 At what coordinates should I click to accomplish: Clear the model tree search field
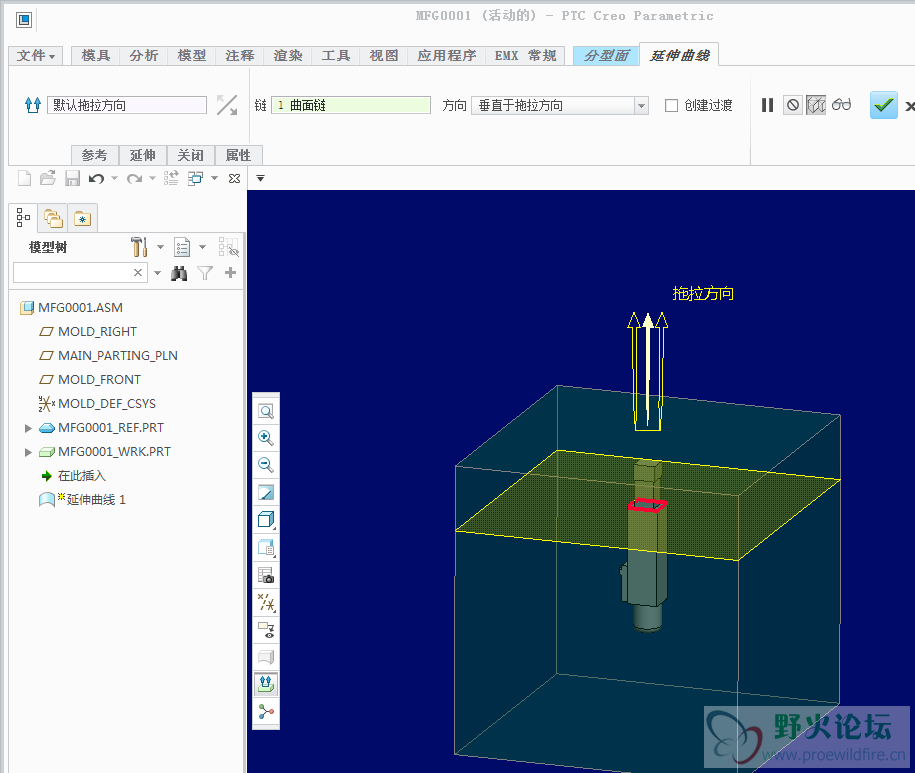coord(138,272)
